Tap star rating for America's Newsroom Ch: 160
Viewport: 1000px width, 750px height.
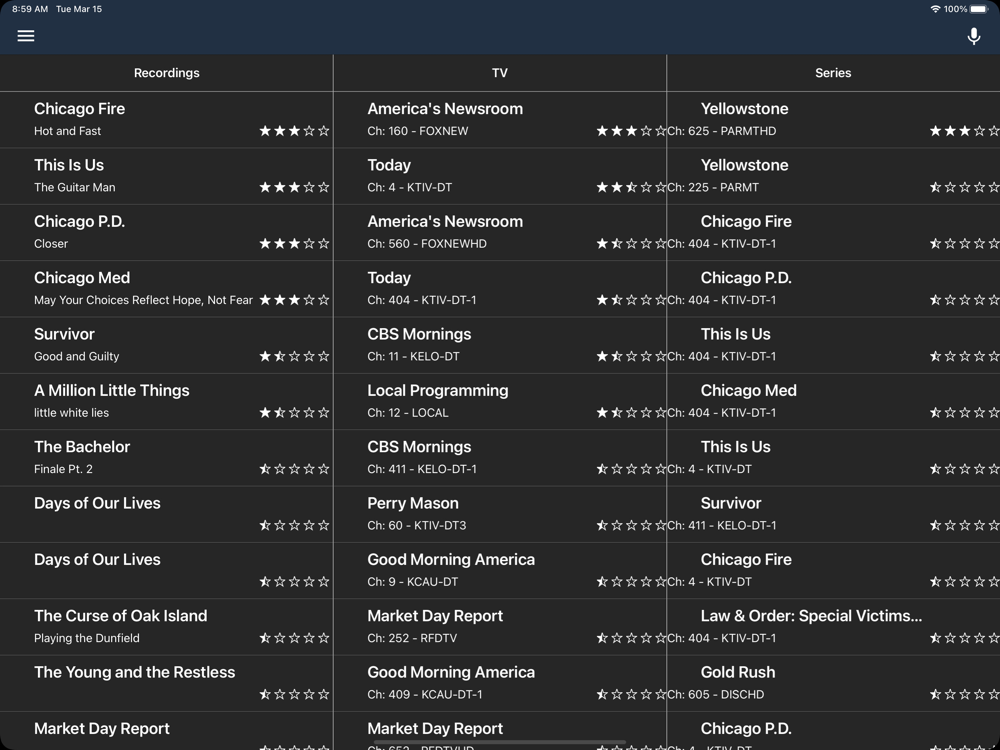coord(631,131)
